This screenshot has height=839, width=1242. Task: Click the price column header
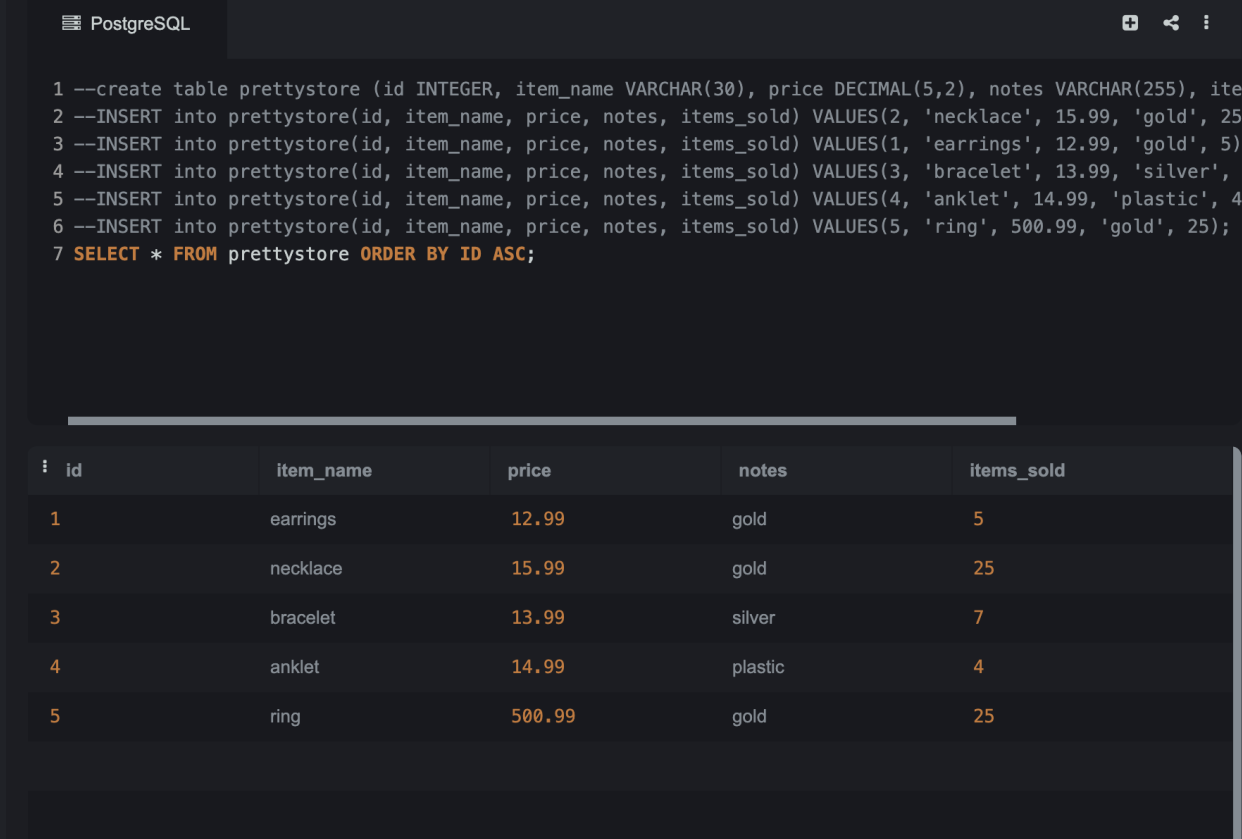point(529,470)
